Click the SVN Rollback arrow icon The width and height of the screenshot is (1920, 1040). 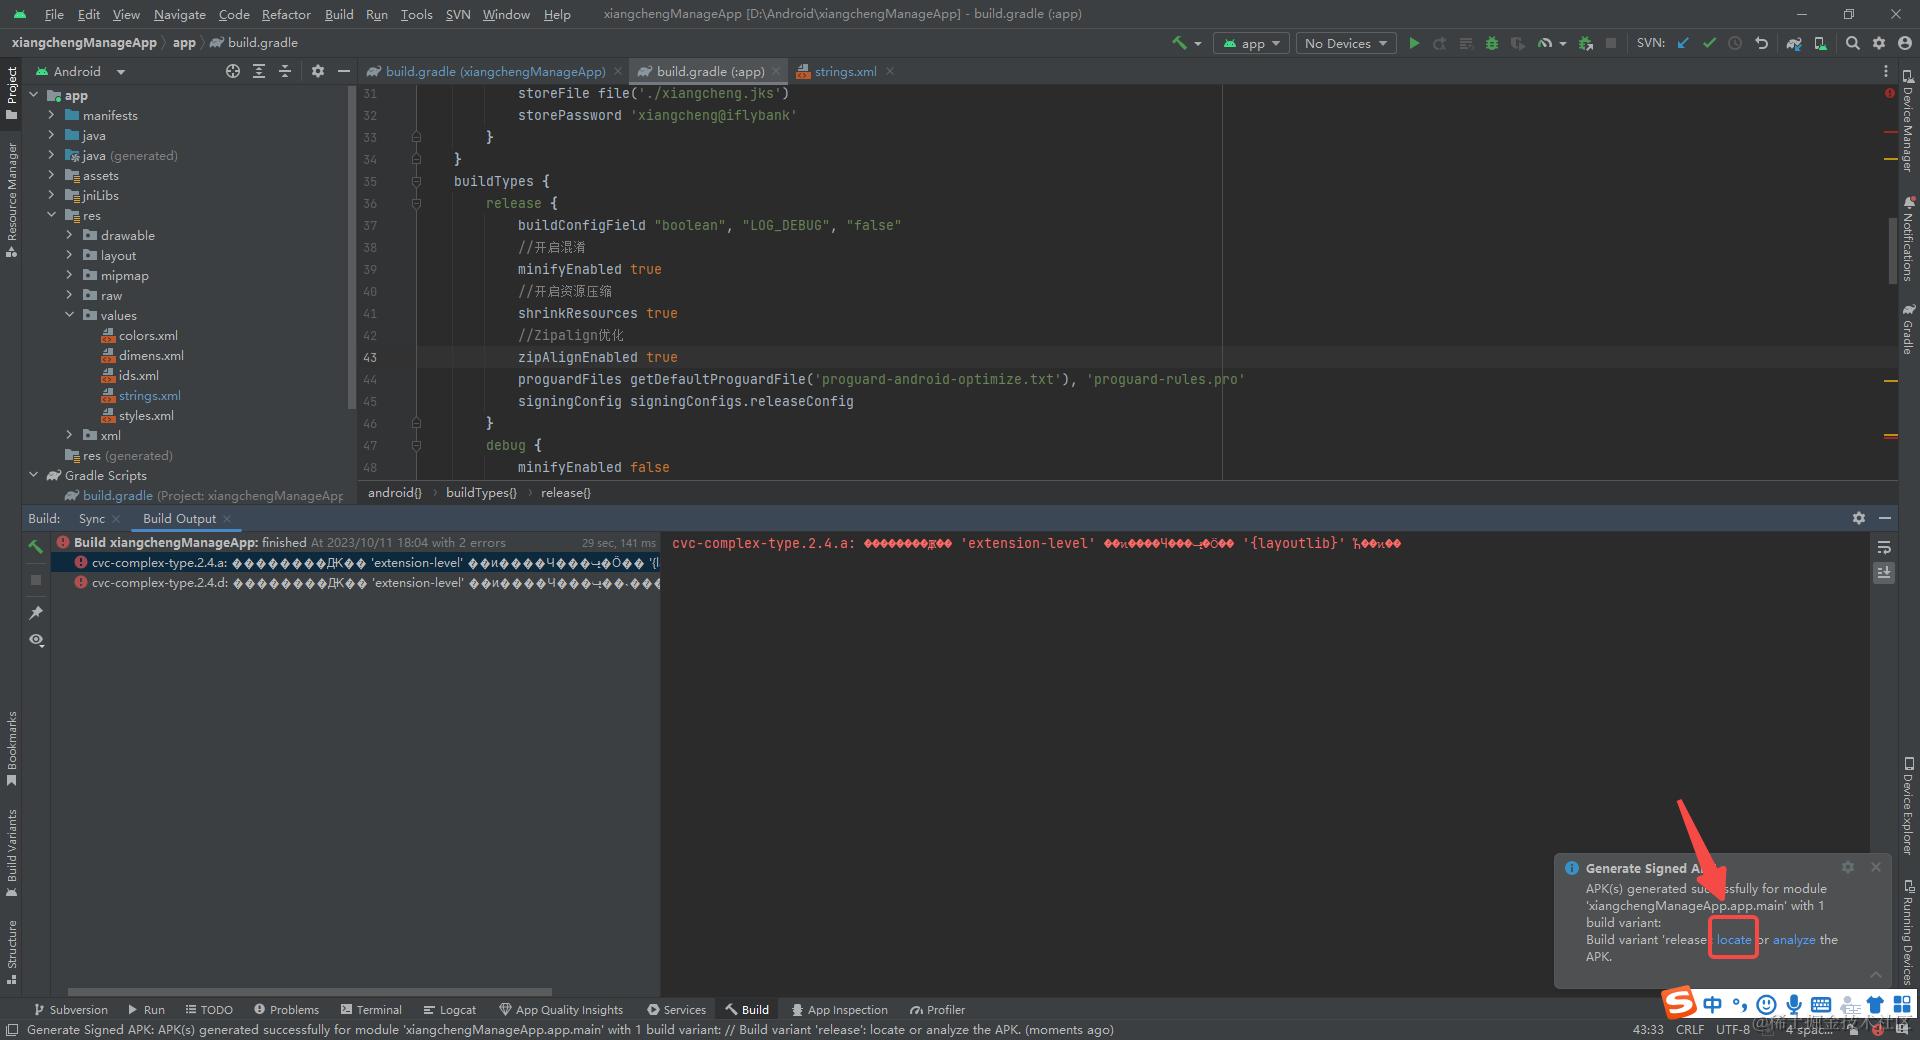pyautogui.click(x=1761, y=43)
